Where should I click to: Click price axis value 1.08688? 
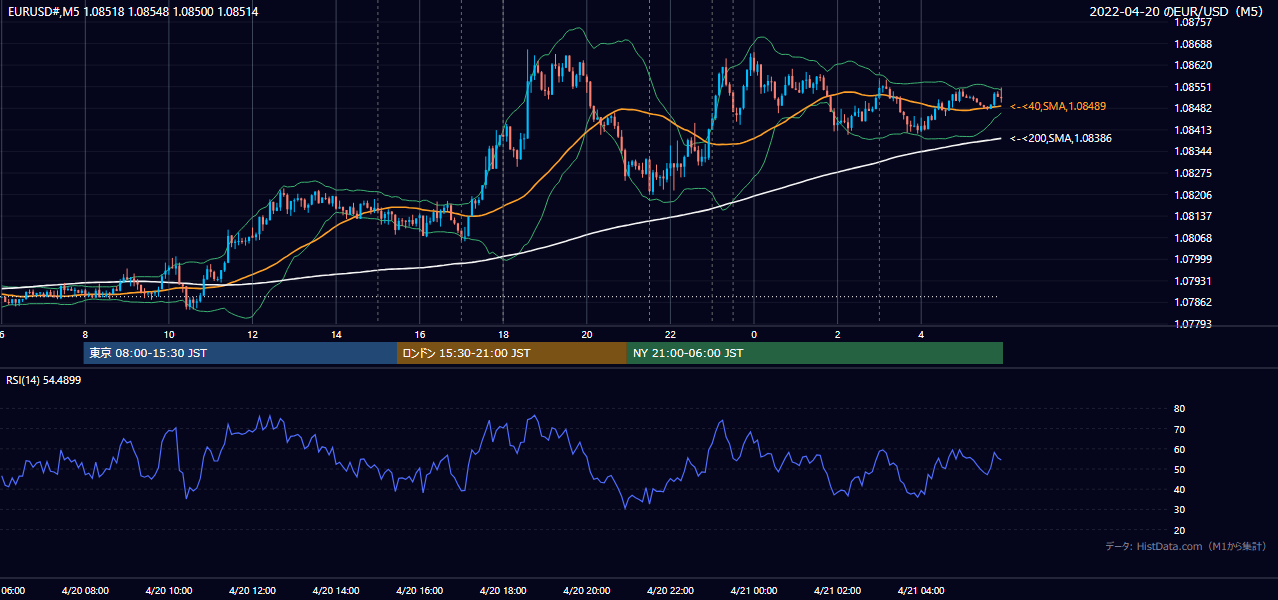click(1193, 44)
